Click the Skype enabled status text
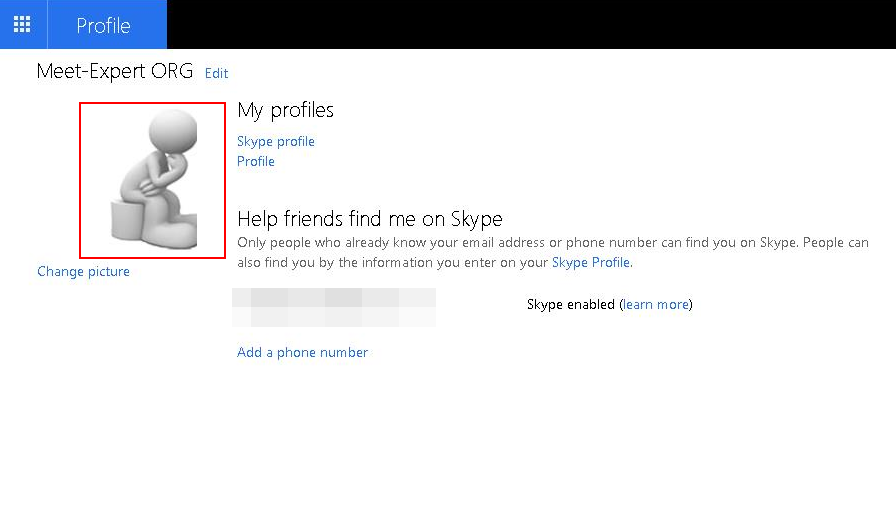896x529 pixels. [570, 304]
